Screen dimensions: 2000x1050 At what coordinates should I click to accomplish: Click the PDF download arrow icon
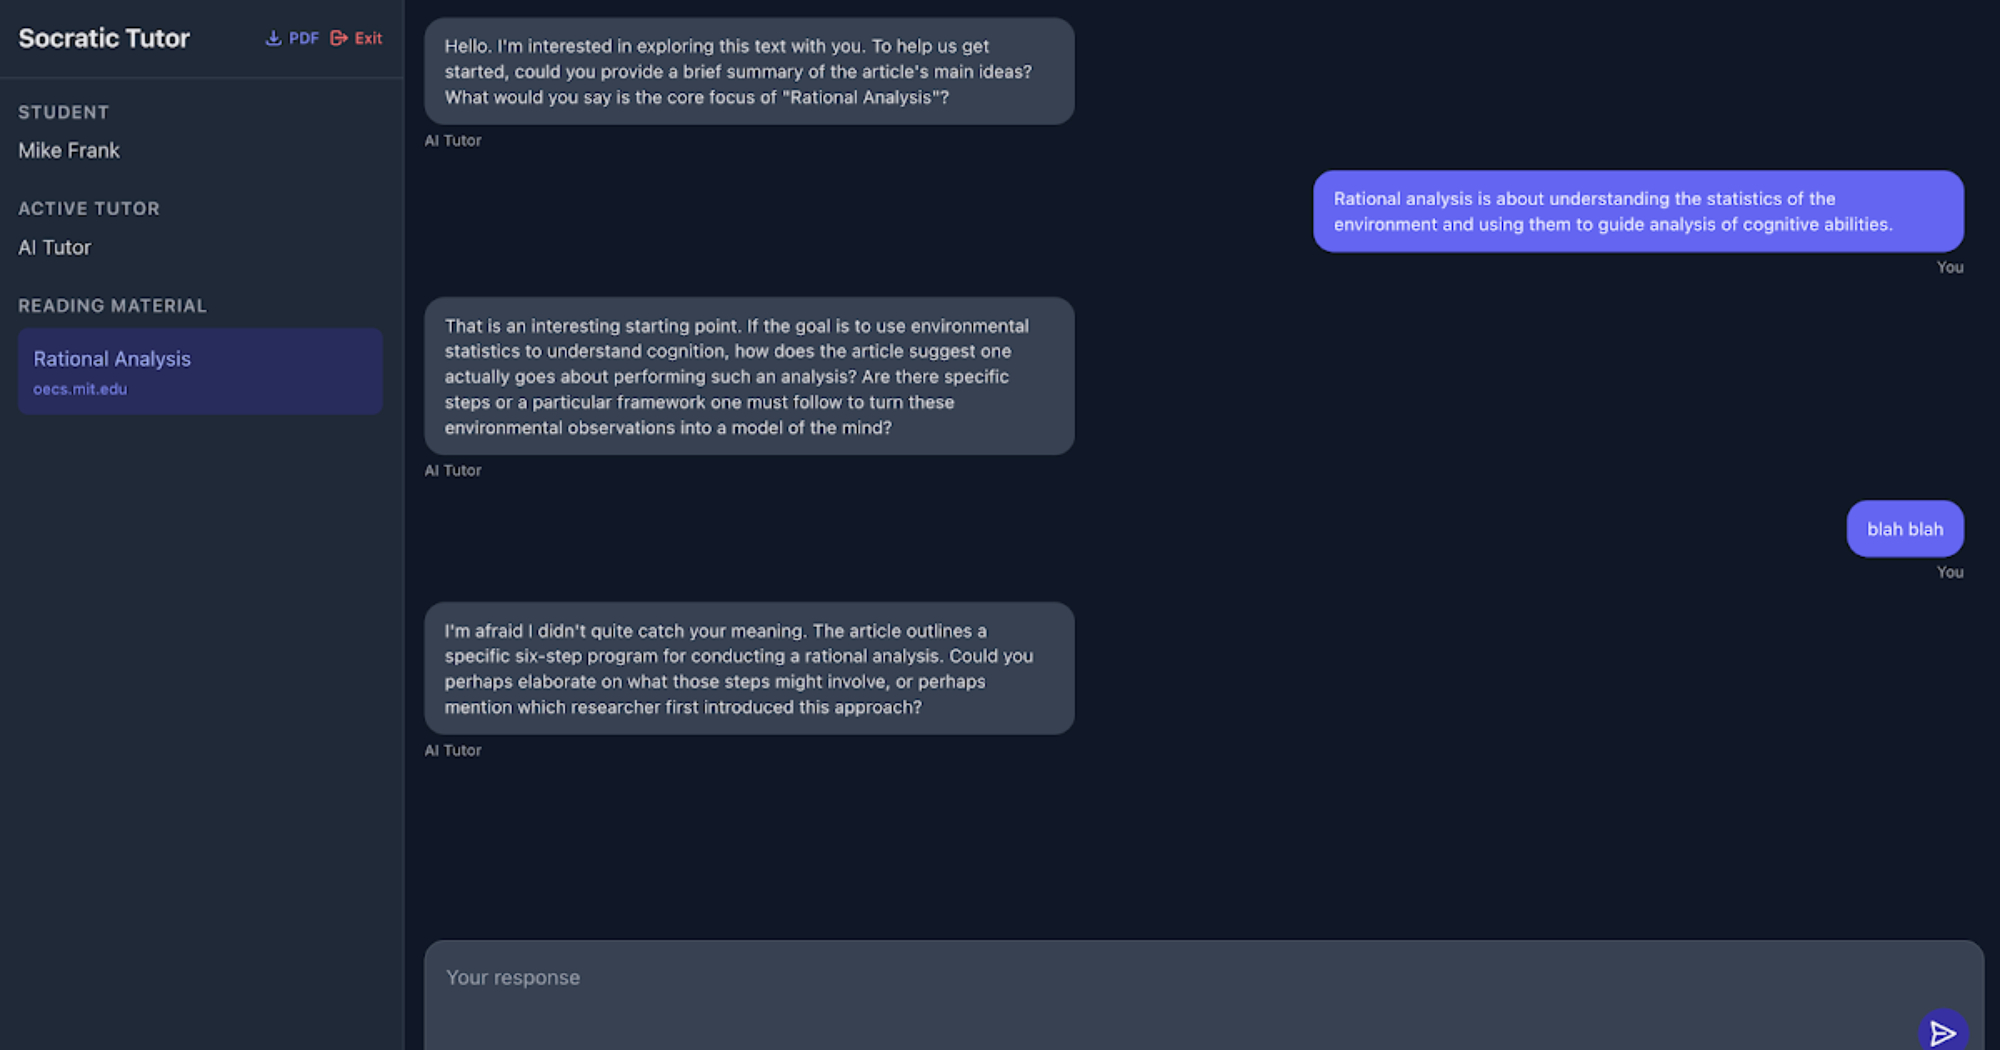point(273,38)
